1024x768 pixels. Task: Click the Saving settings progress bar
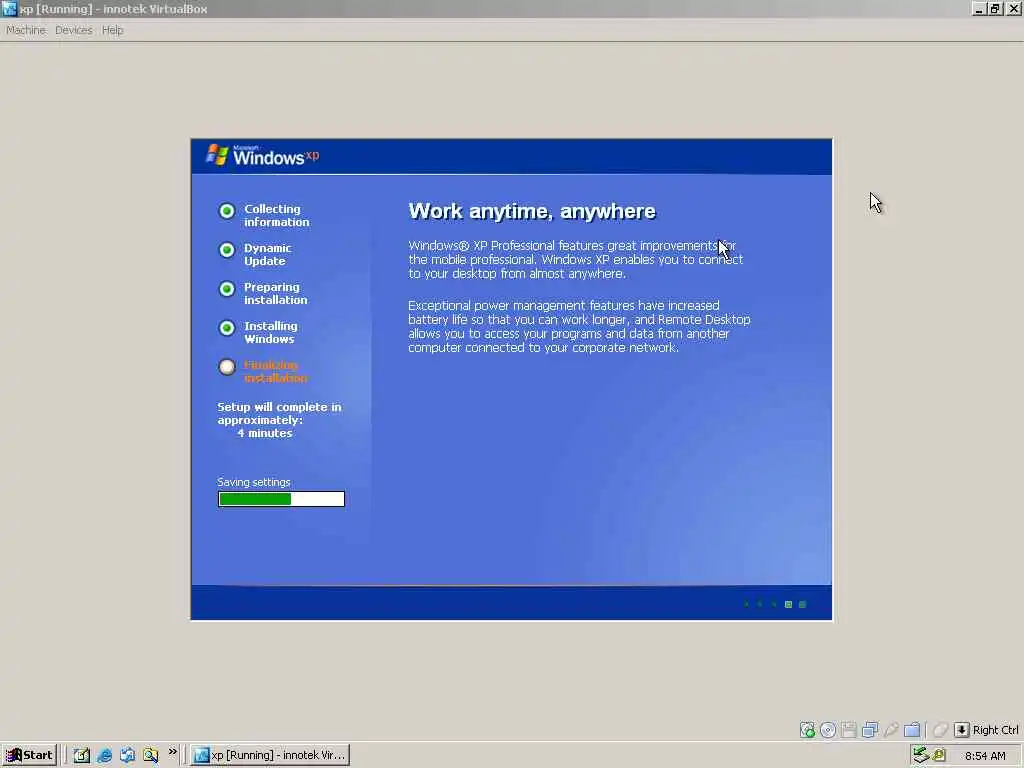point(281,499)
